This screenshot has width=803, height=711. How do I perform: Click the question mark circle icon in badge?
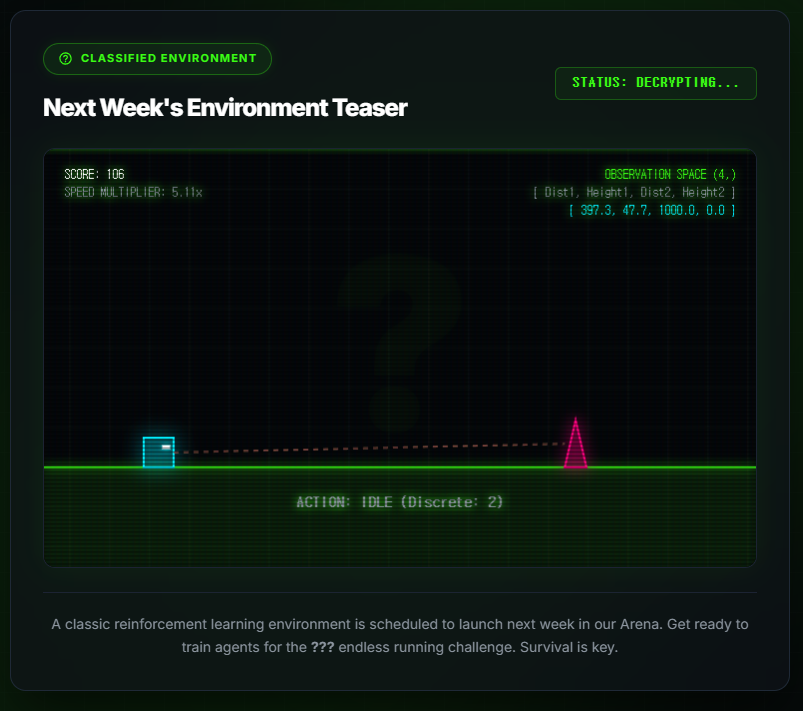pos(66,58)
